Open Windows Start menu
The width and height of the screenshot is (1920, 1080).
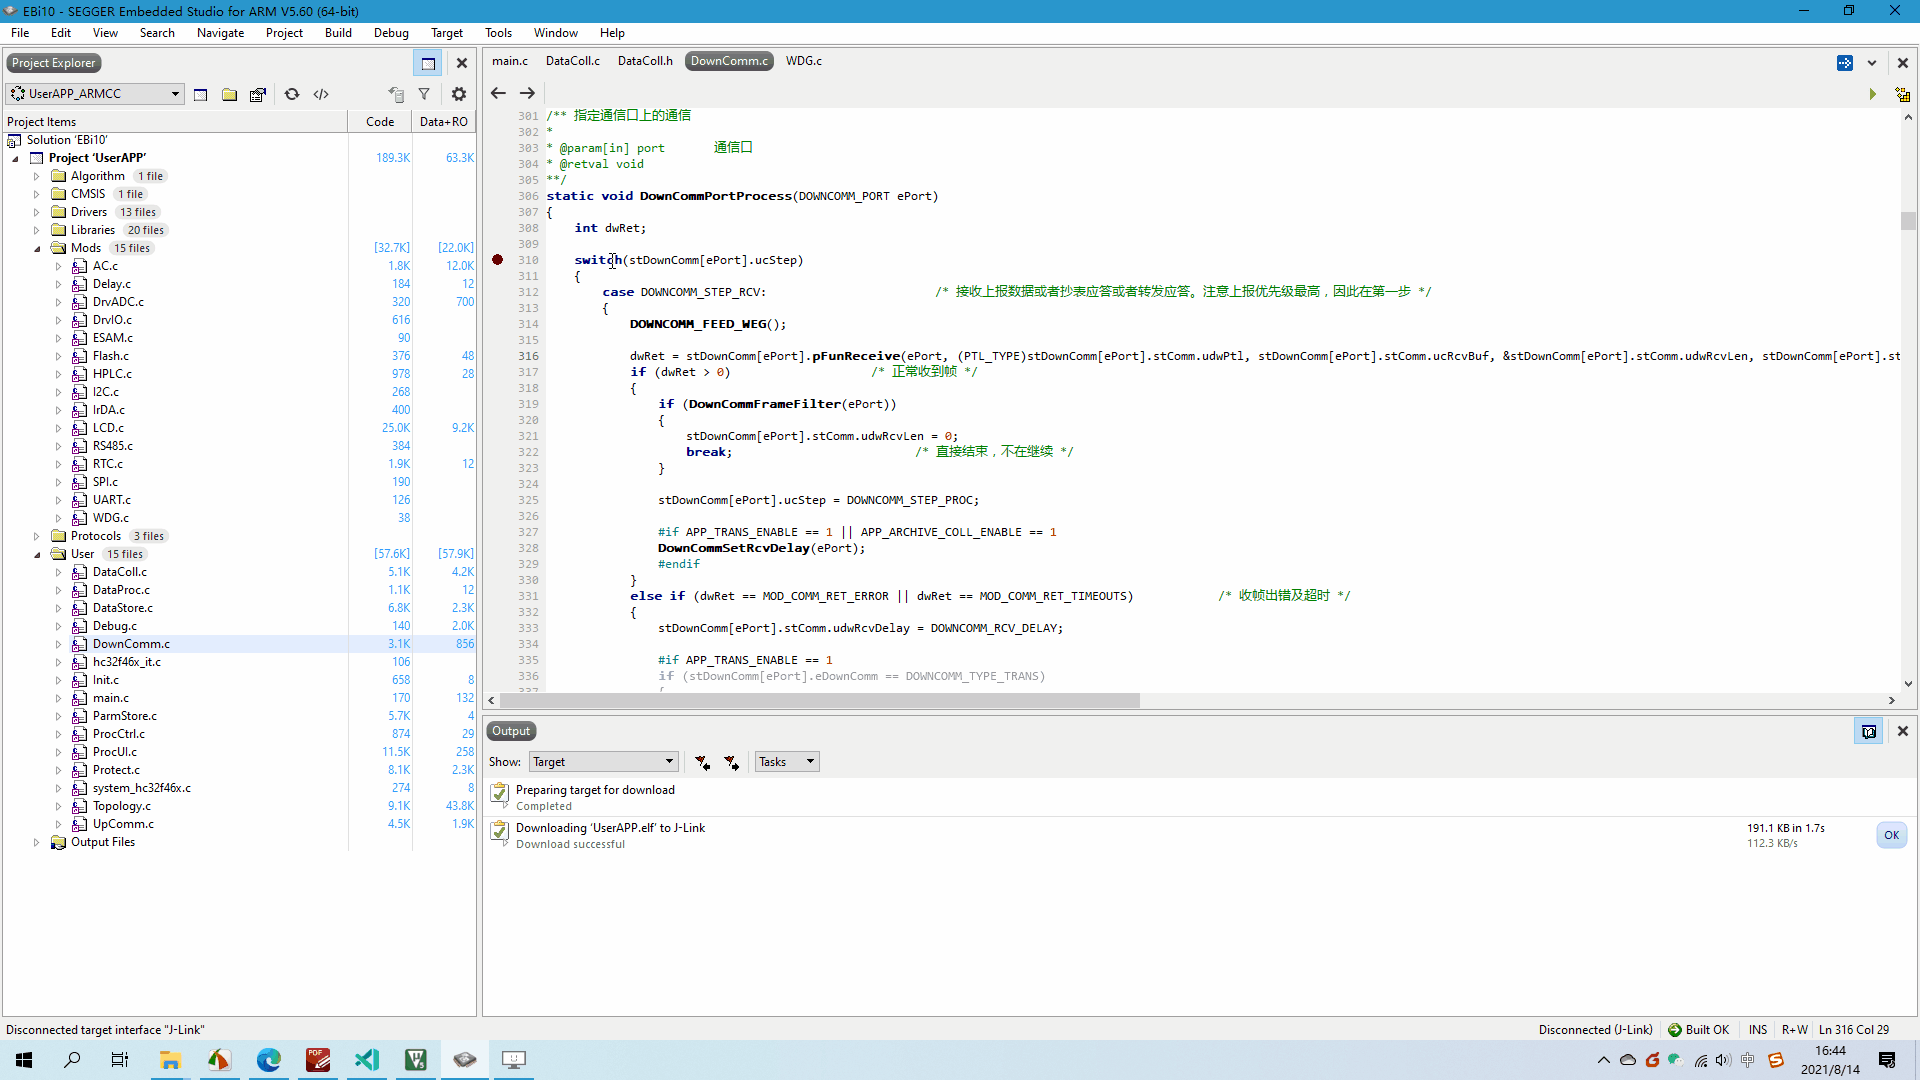[24, 1060]
